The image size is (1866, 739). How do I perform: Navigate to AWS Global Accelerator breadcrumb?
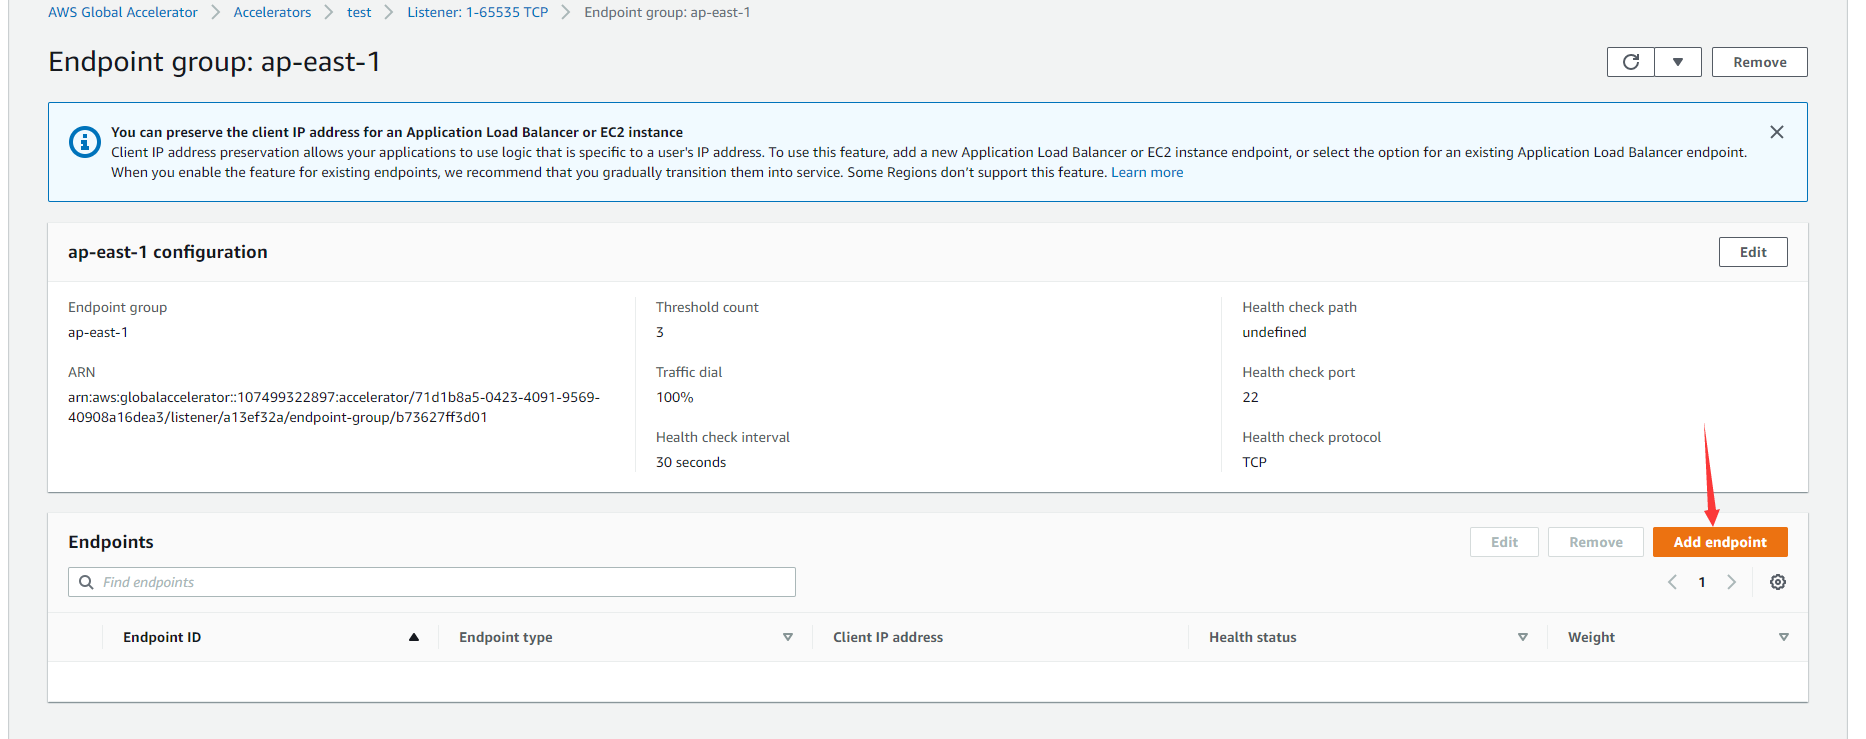tap(123, 12)
